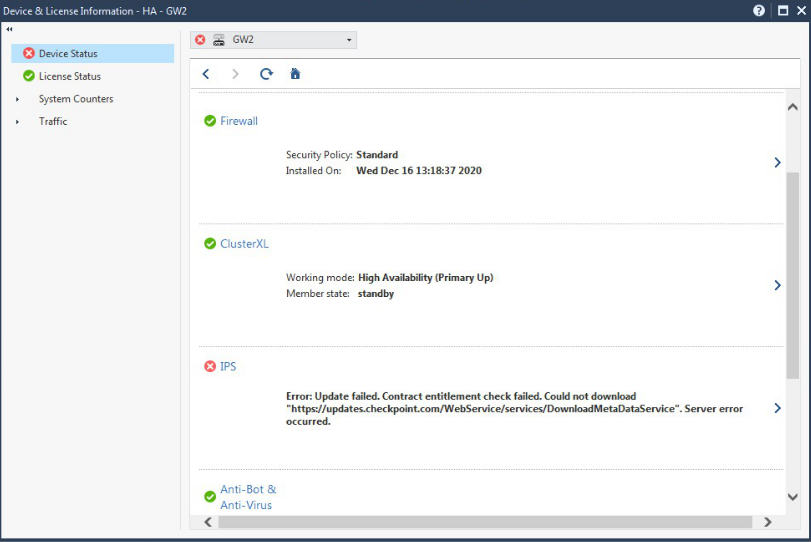Click the 'Standard' security policy value

[x=377, y=155]
